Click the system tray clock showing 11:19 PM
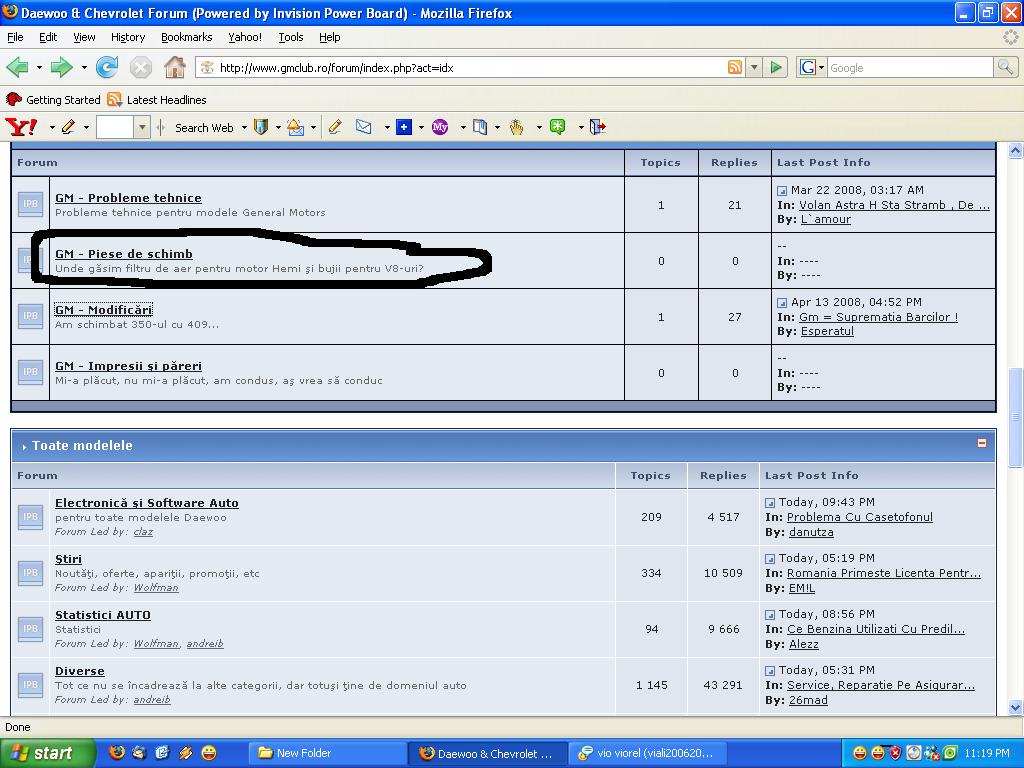 coord(987,753)
